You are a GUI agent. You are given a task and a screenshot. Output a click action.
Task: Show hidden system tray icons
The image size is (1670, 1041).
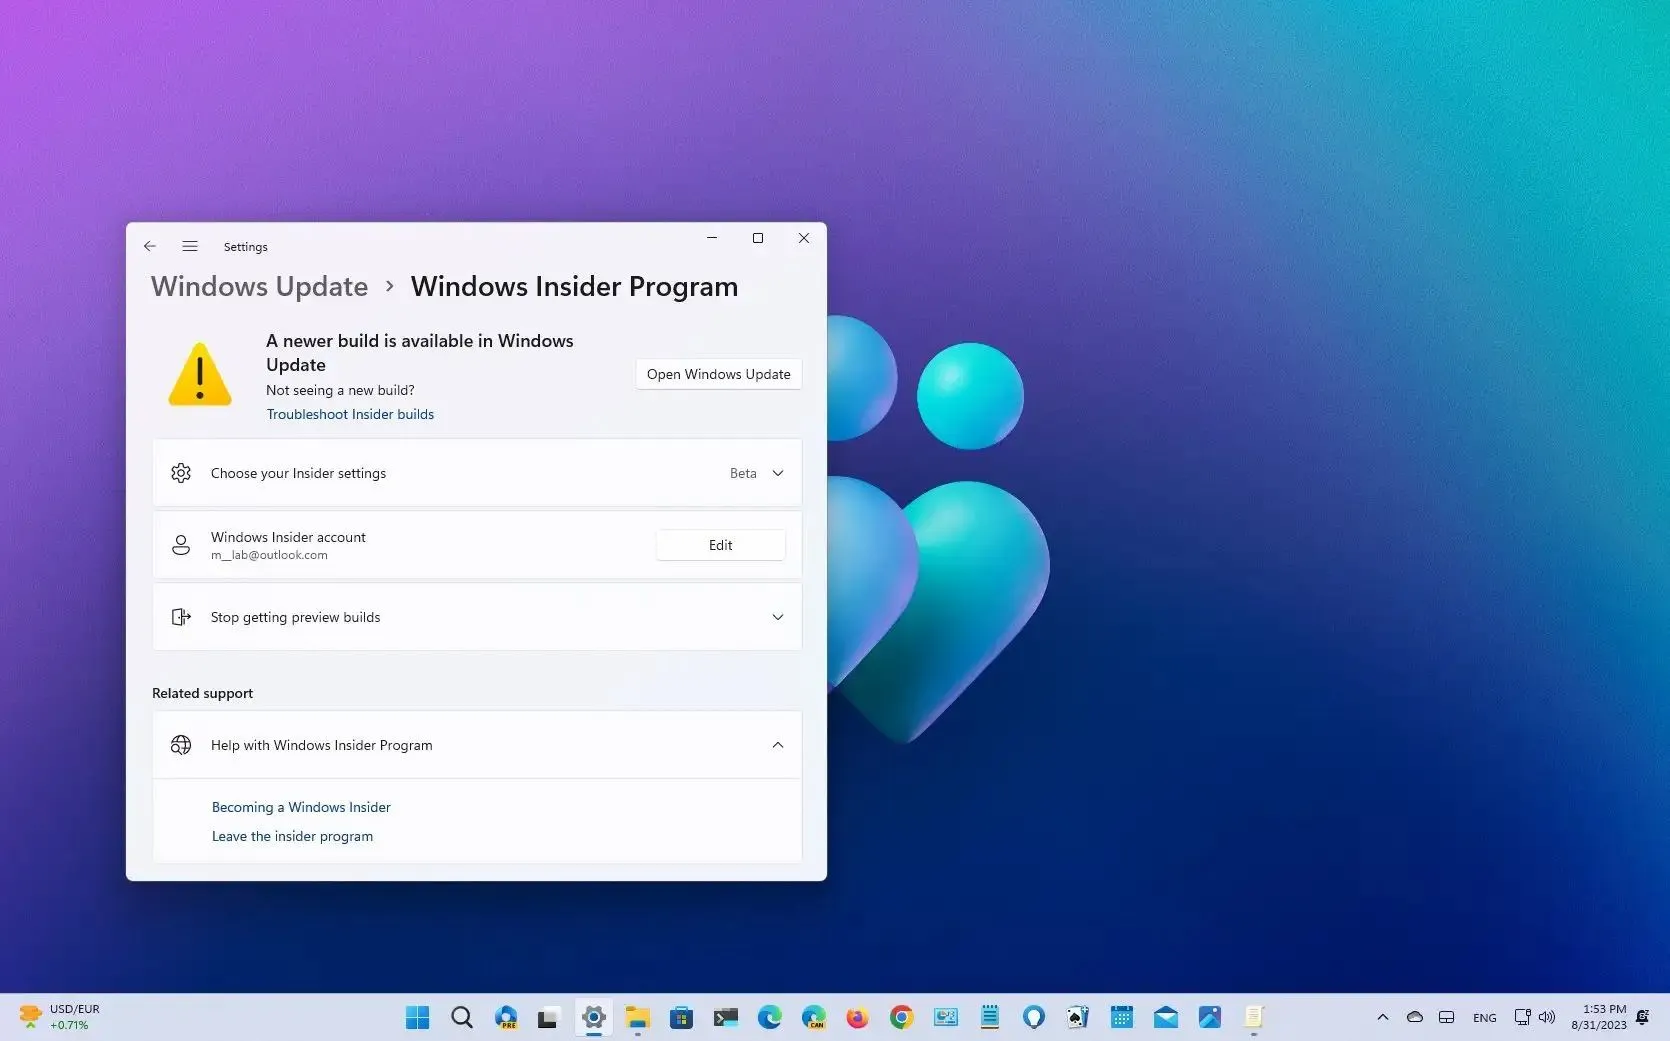click(1383, 1017)
